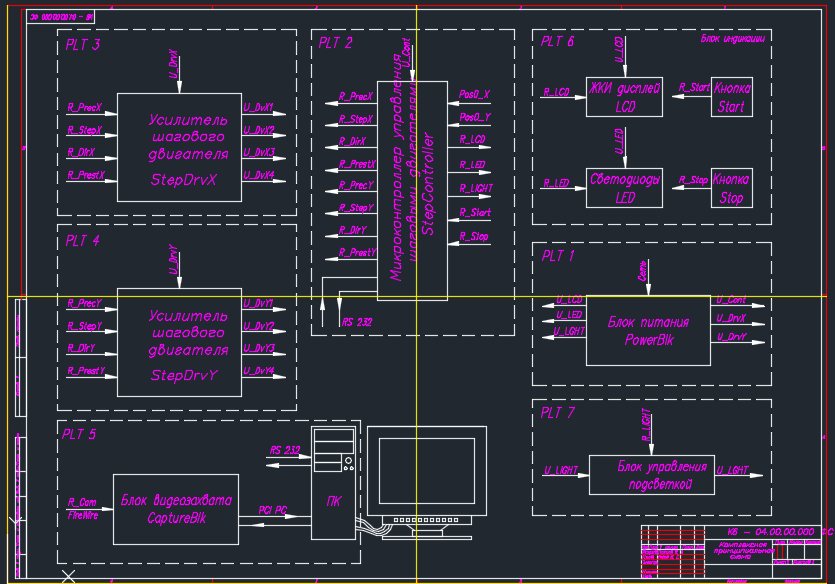Image resolution: width=835 pixels, height=584 pixels.
Task: Click the U_DvX3 output label
Action: pyautogui.click(x=259, y=152)
